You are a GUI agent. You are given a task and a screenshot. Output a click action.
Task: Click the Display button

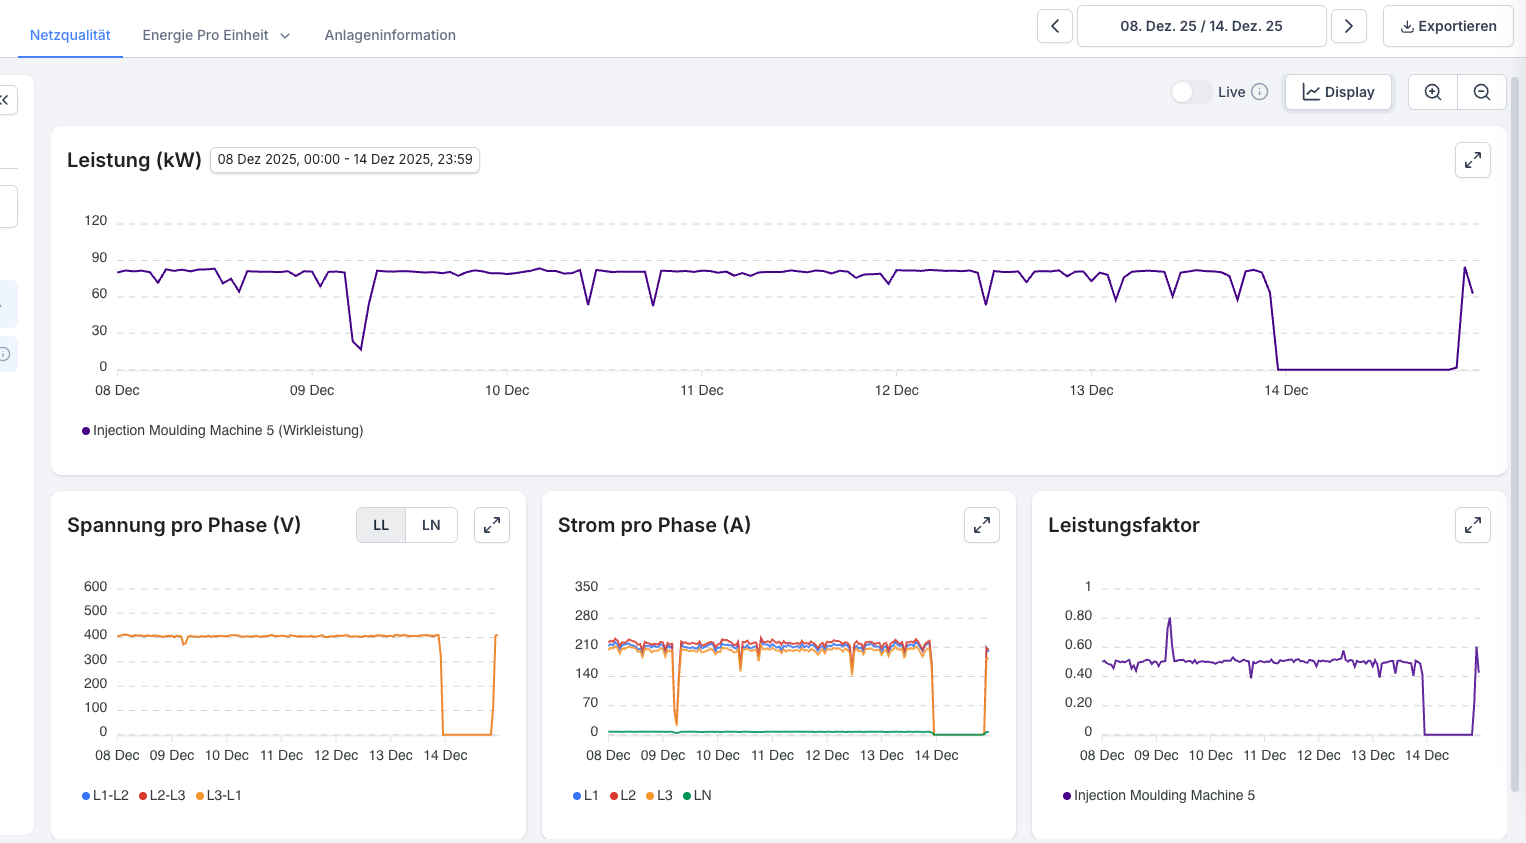click(x=1338, y=92)
